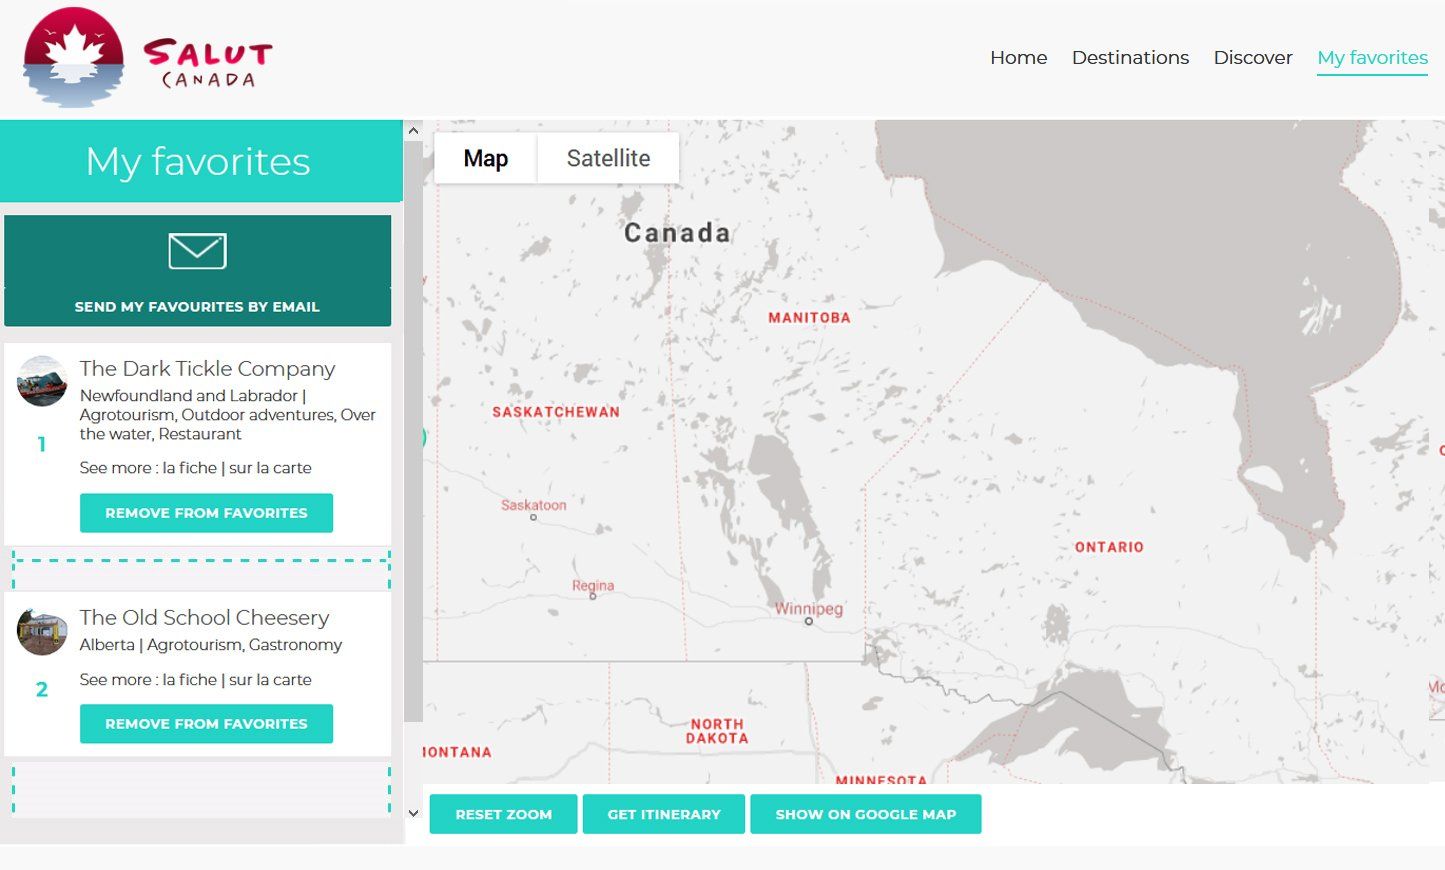Click the ONTARIO label on map

click(x=1109, y=547)
